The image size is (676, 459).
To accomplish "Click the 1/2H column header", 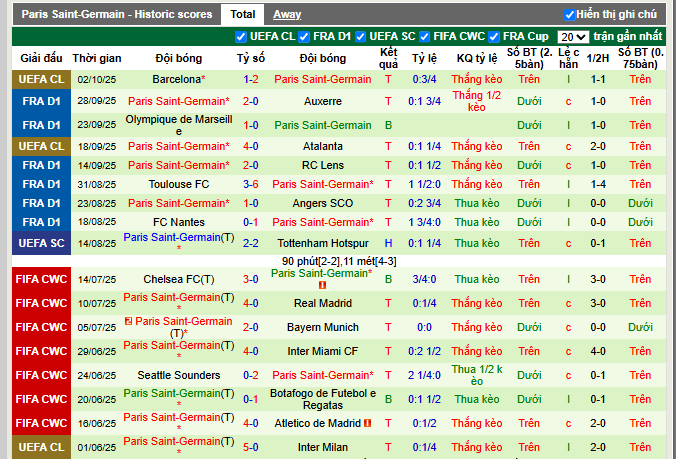I will coord(598,58).
